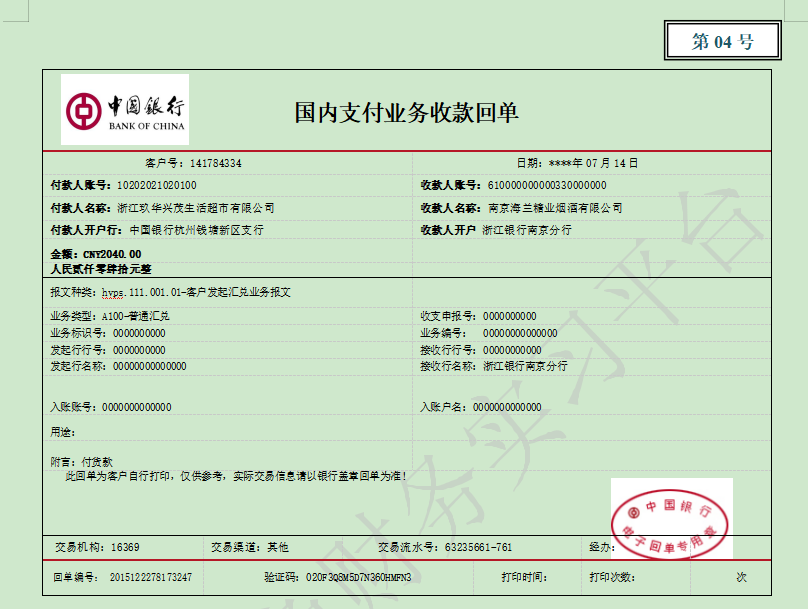Image resolution: width=808 pixels, height=609 pixels.
Task: Click the amount in words 人民贰仟零肆拾元整
Action: click(x=101, y=269)
